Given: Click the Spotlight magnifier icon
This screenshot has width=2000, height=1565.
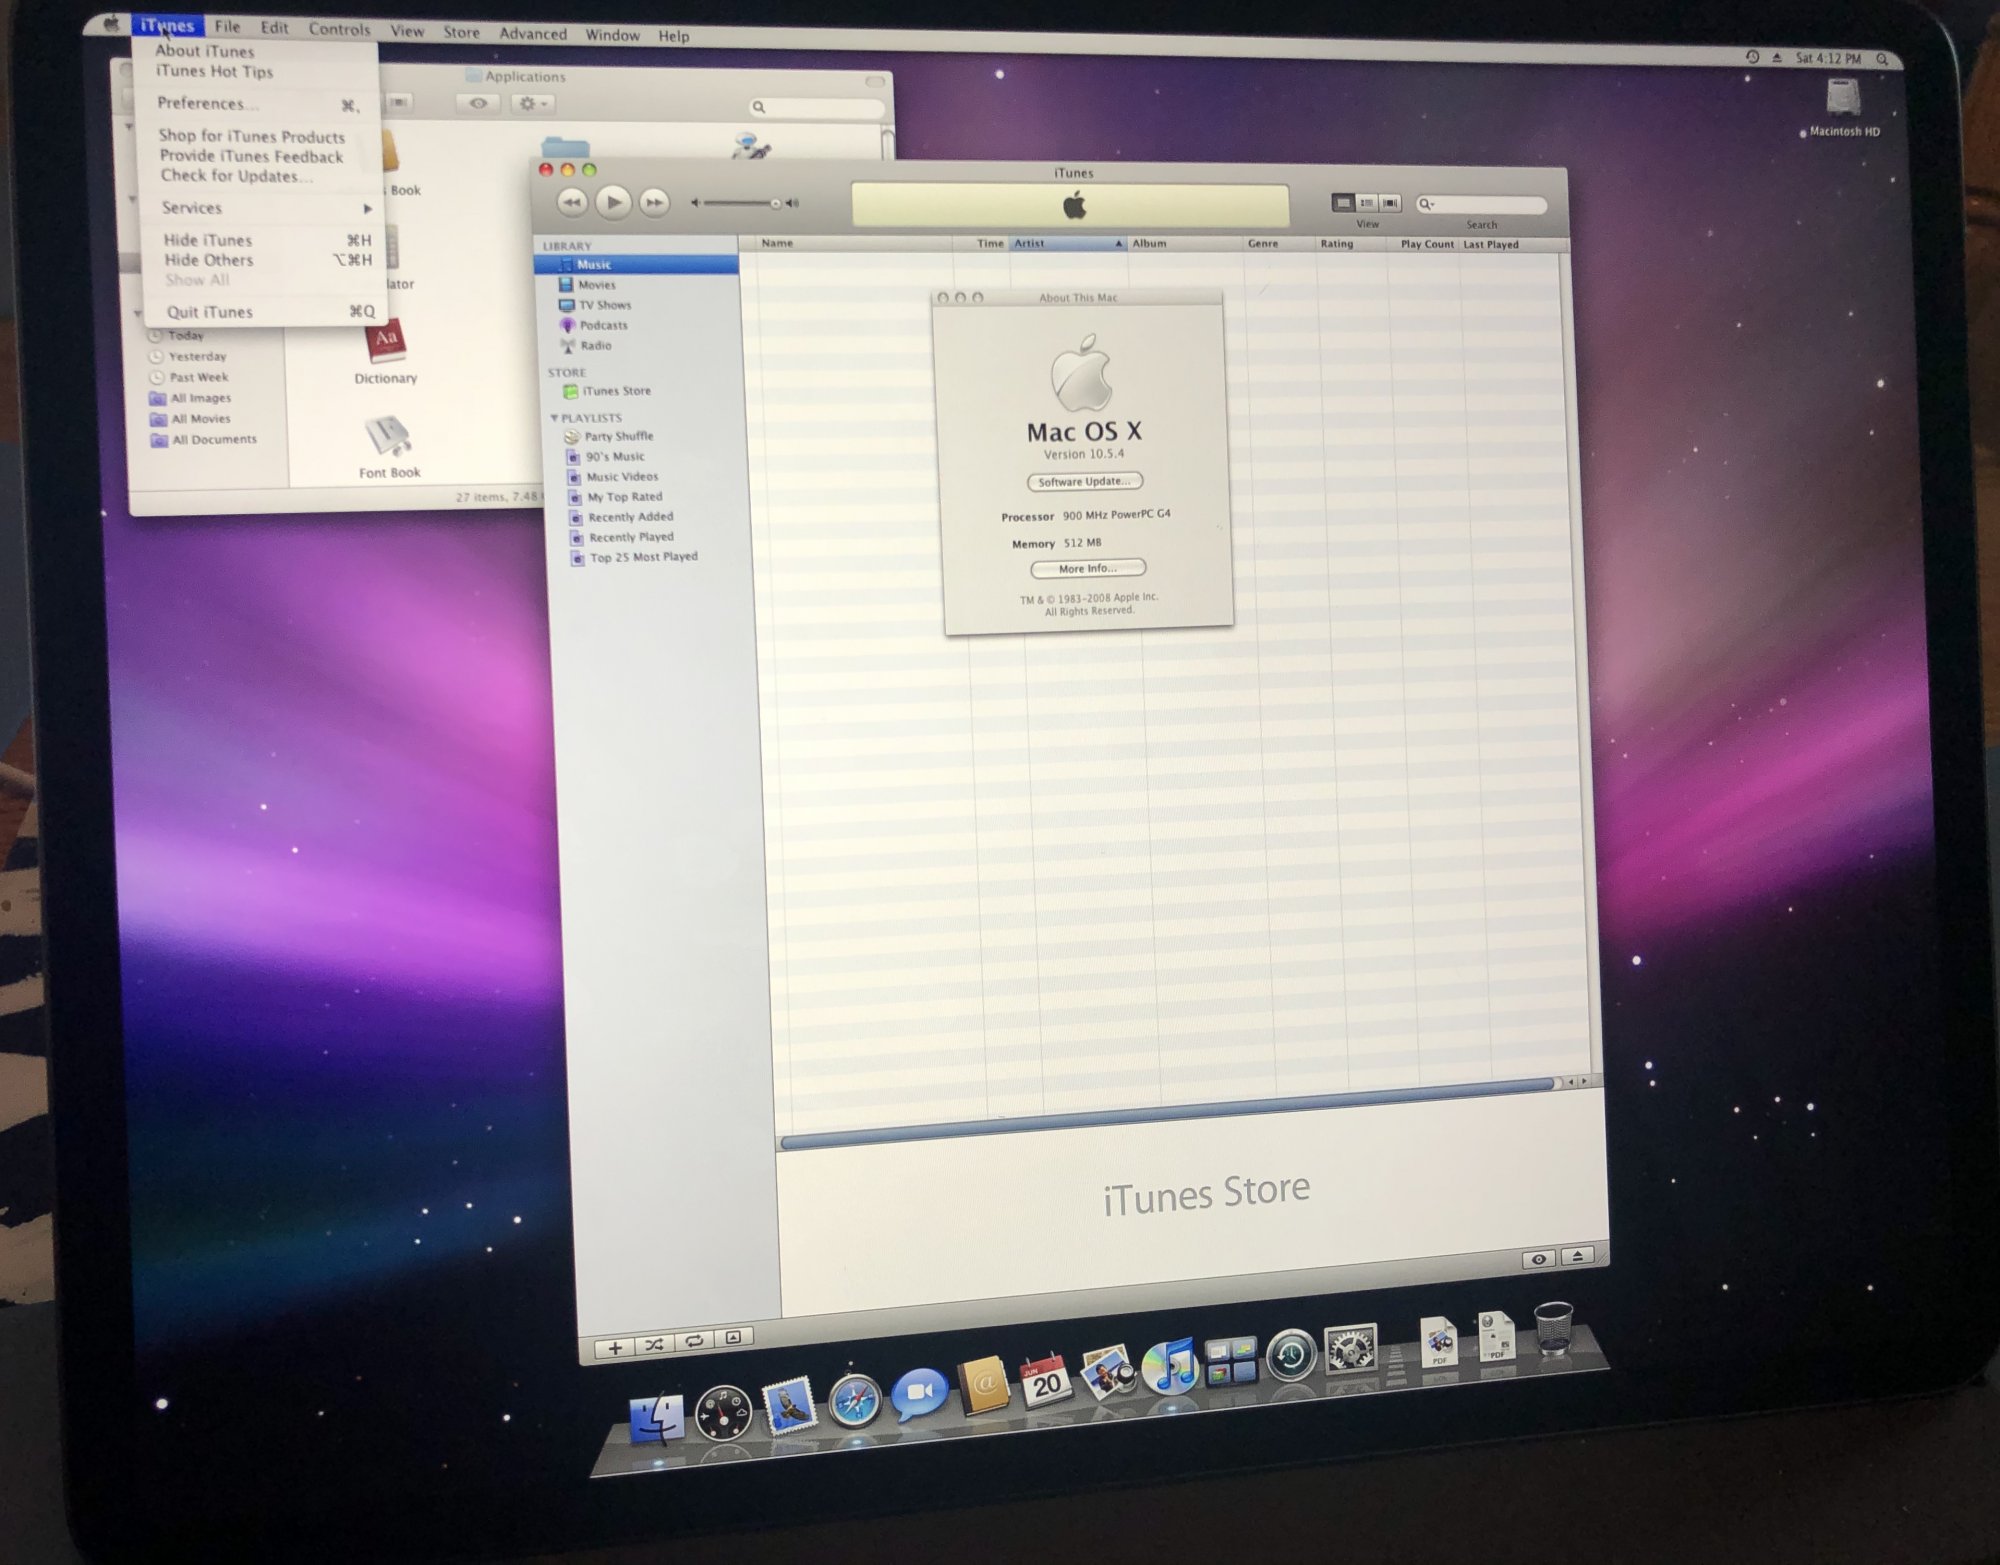Looking at the screenshot, I should [1881, 60].
